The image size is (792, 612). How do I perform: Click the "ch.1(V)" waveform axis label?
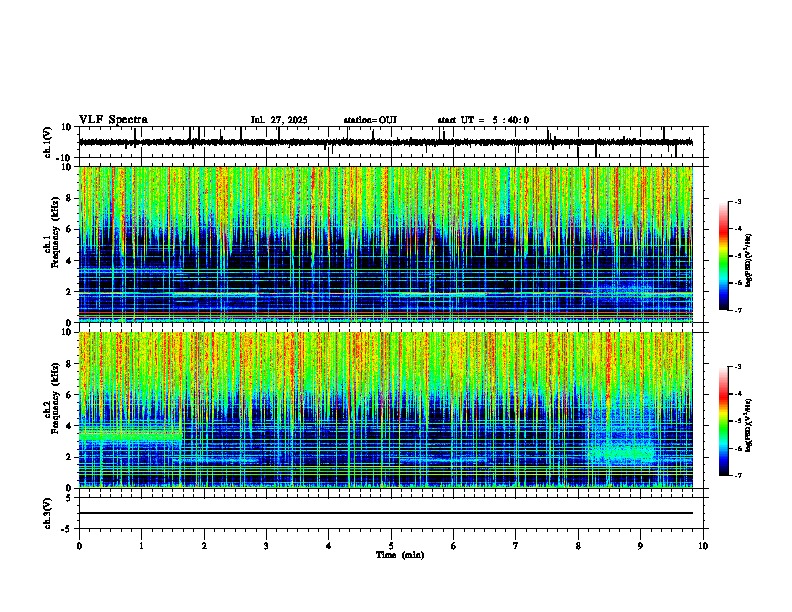(x=48, y=142)
